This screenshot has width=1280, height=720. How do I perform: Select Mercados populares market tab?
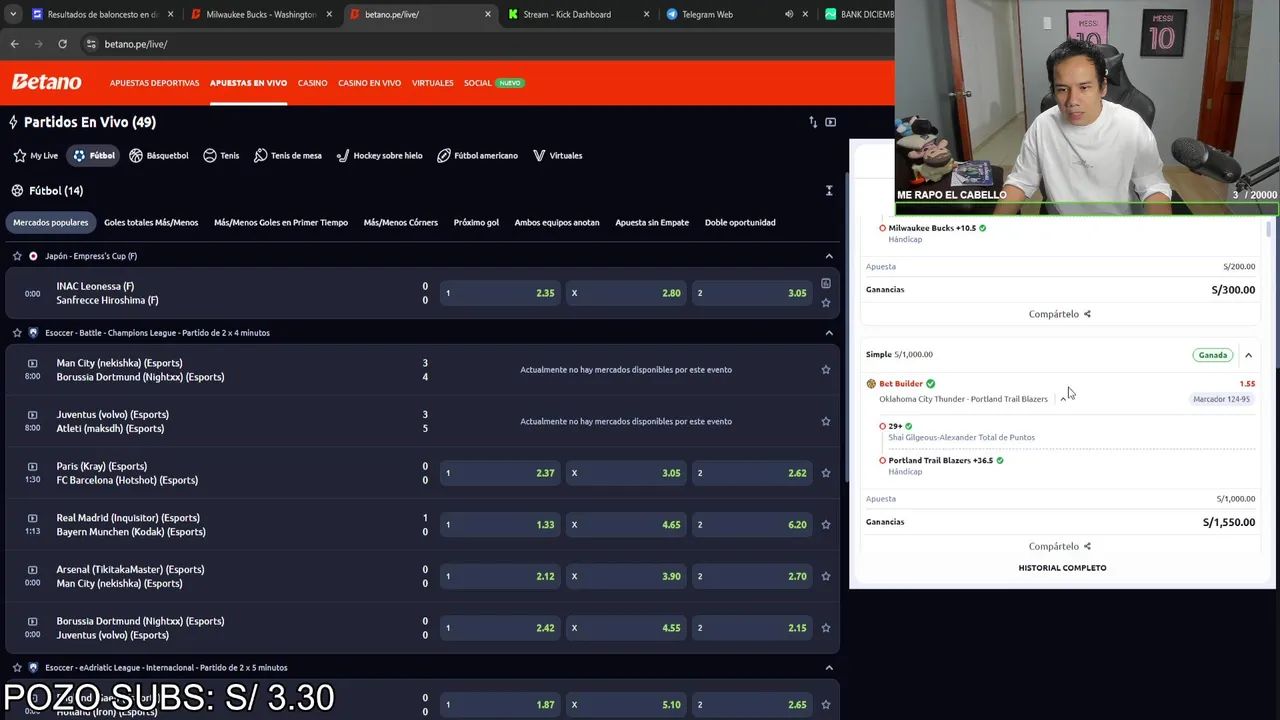(51, 222)
